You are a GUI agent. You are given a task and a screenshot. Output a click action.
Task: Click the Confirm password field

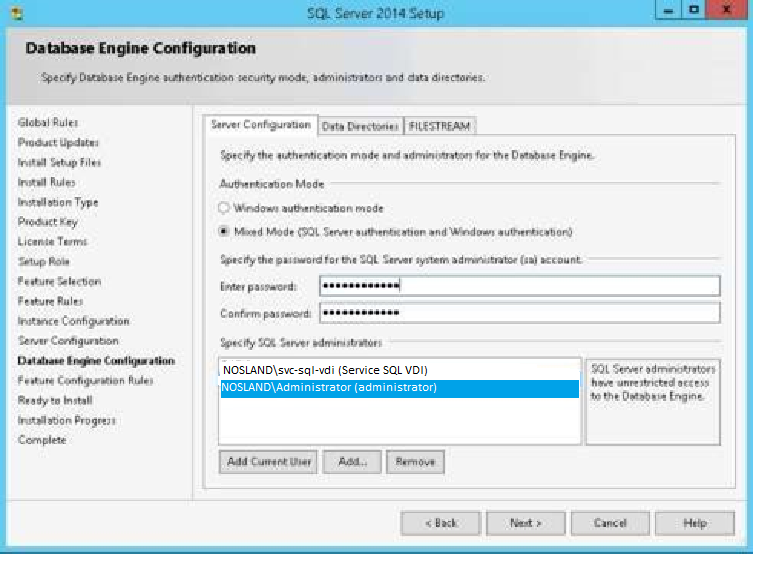click(519, 313)
